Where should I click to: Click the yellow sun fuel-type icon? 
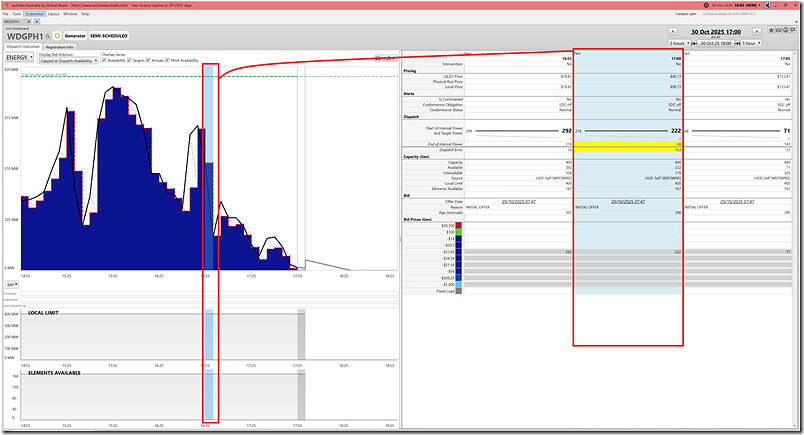pos(57,36)
